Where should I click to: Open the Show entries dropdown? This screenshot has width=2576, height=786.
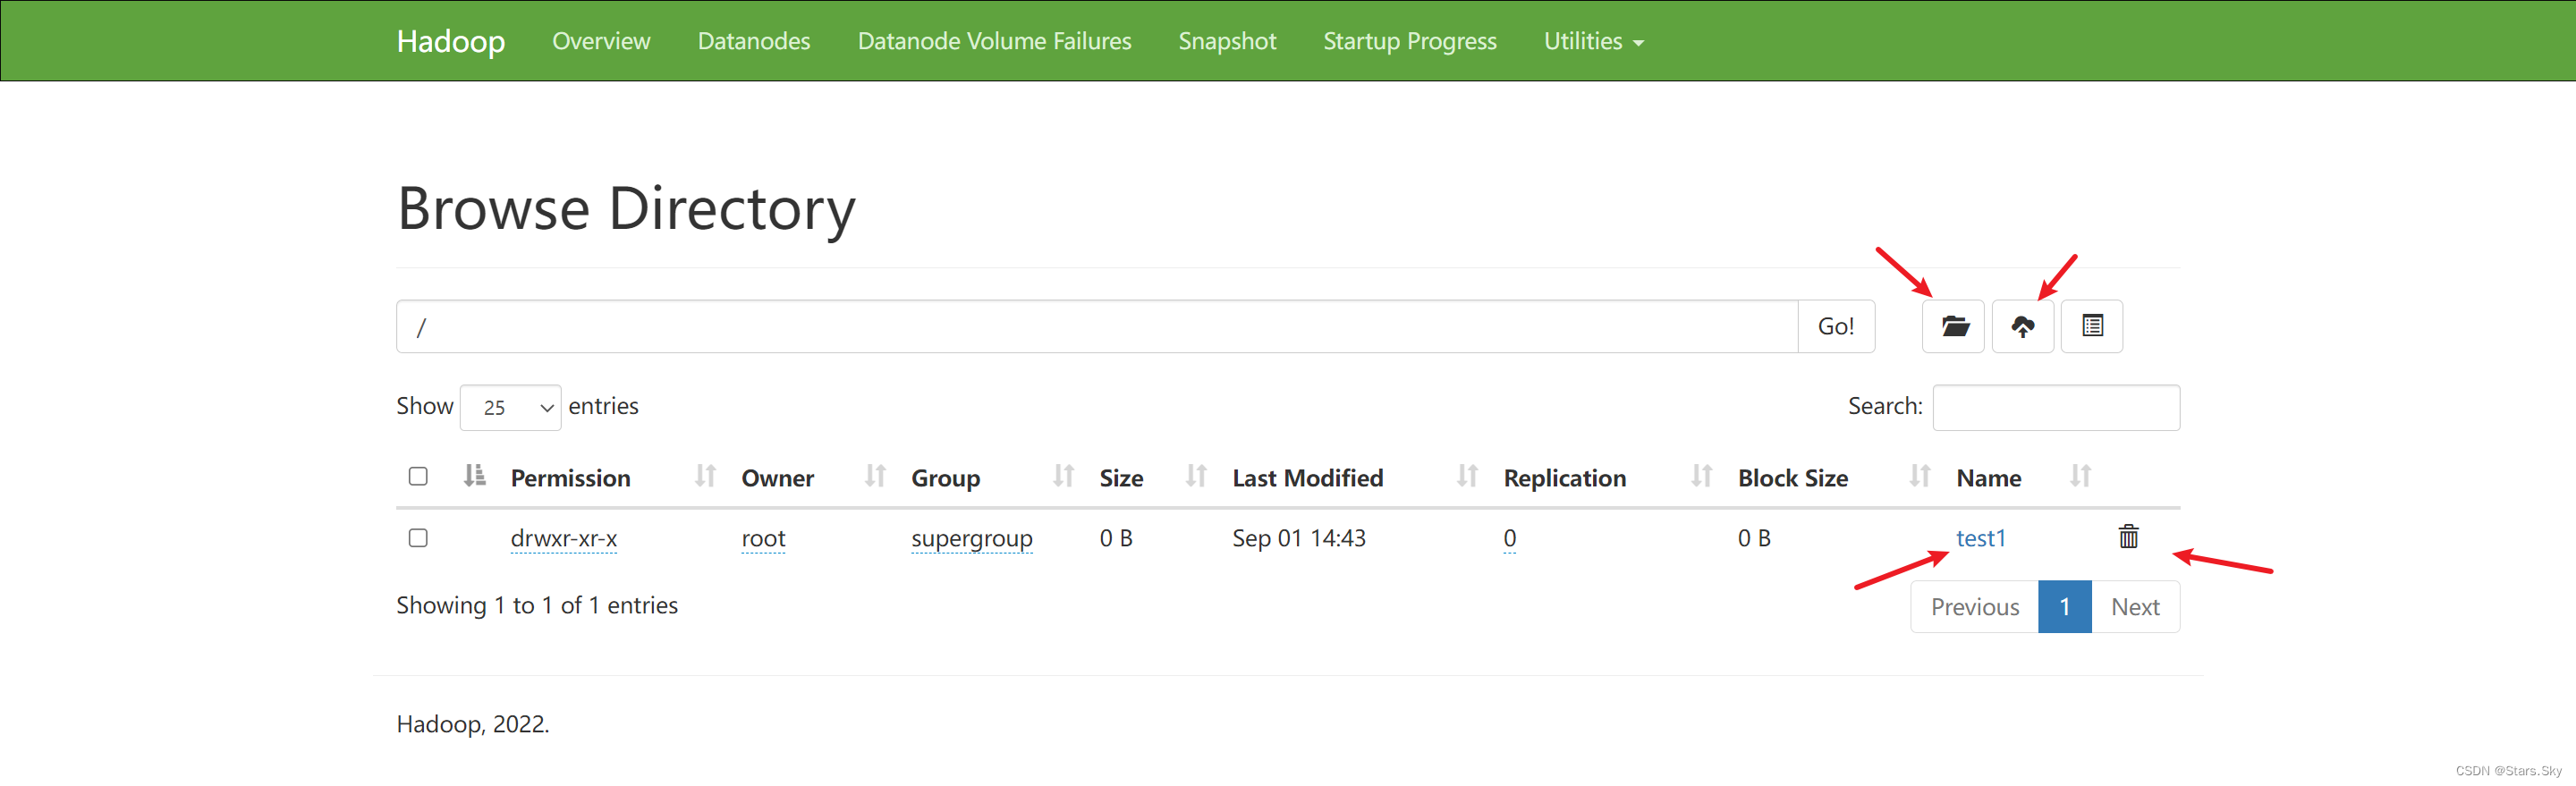pyautogui.click(x=510, y=407)
